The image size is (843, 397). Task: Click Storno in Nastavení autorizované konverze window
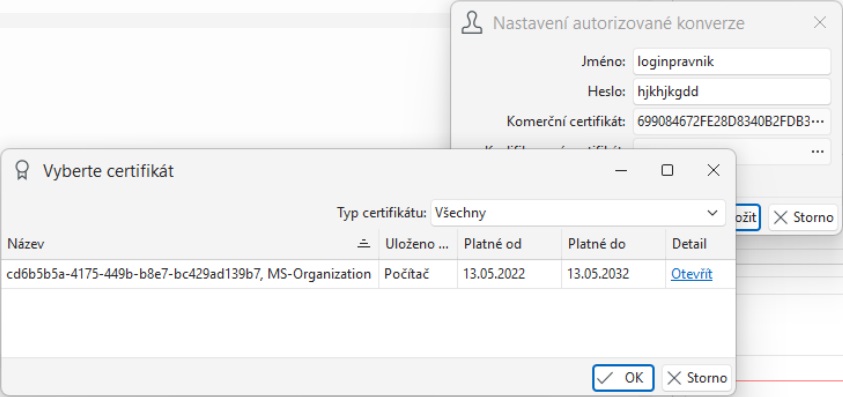click(803, 217)
